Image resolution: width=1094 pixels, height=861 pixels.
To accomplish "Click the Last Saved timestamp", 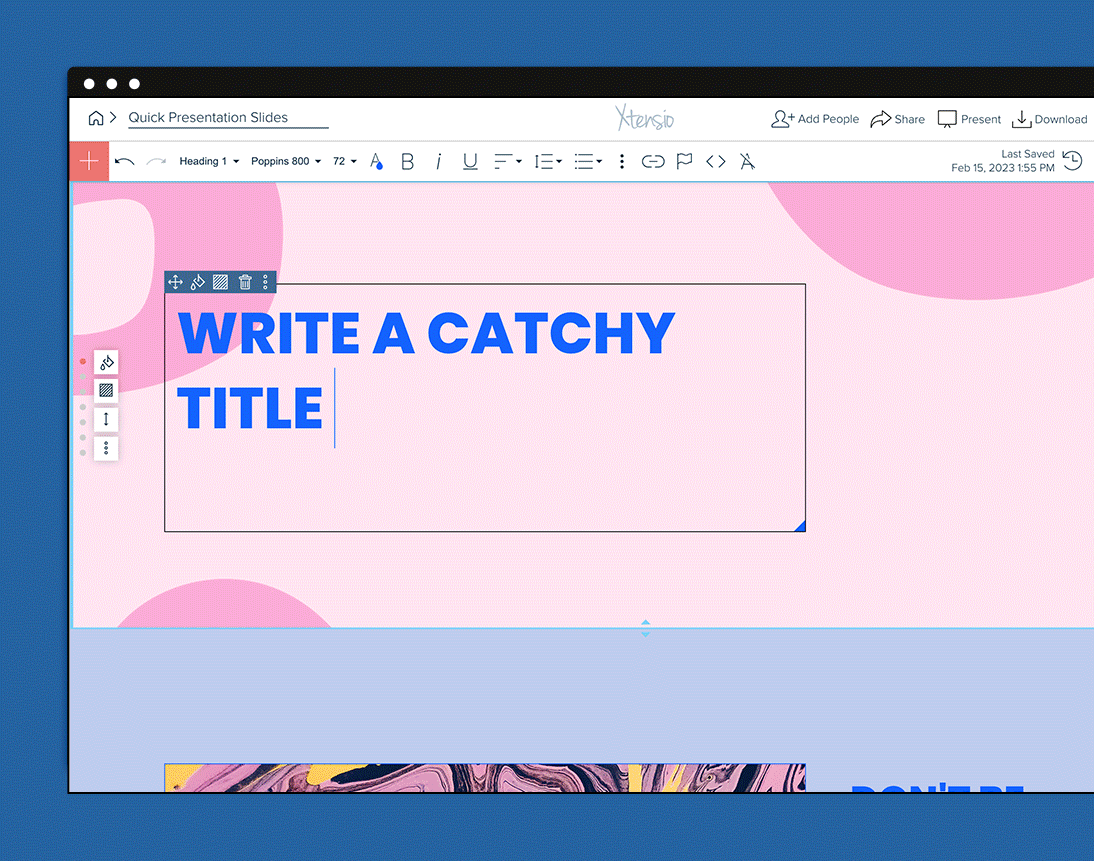I will point(1003,161).
